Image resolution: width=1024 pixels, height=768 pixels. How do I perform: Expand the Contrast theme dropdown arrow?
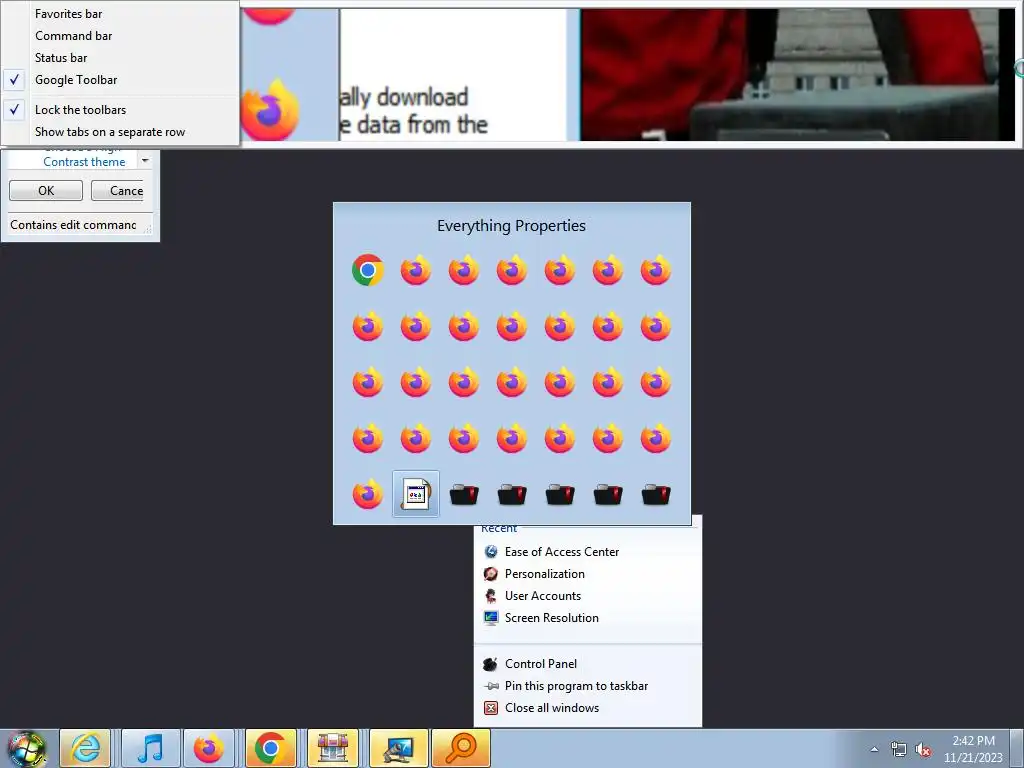pyautogui.click(x=145, y=160)
